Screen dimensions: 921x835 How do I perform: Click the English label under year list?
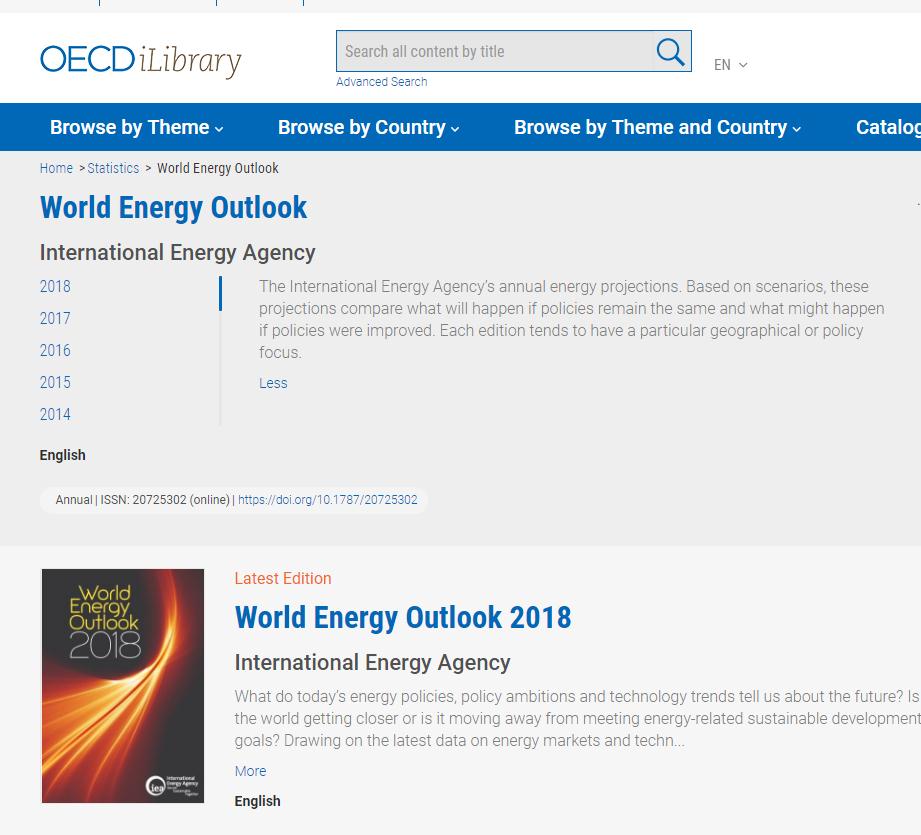[62, 455]
